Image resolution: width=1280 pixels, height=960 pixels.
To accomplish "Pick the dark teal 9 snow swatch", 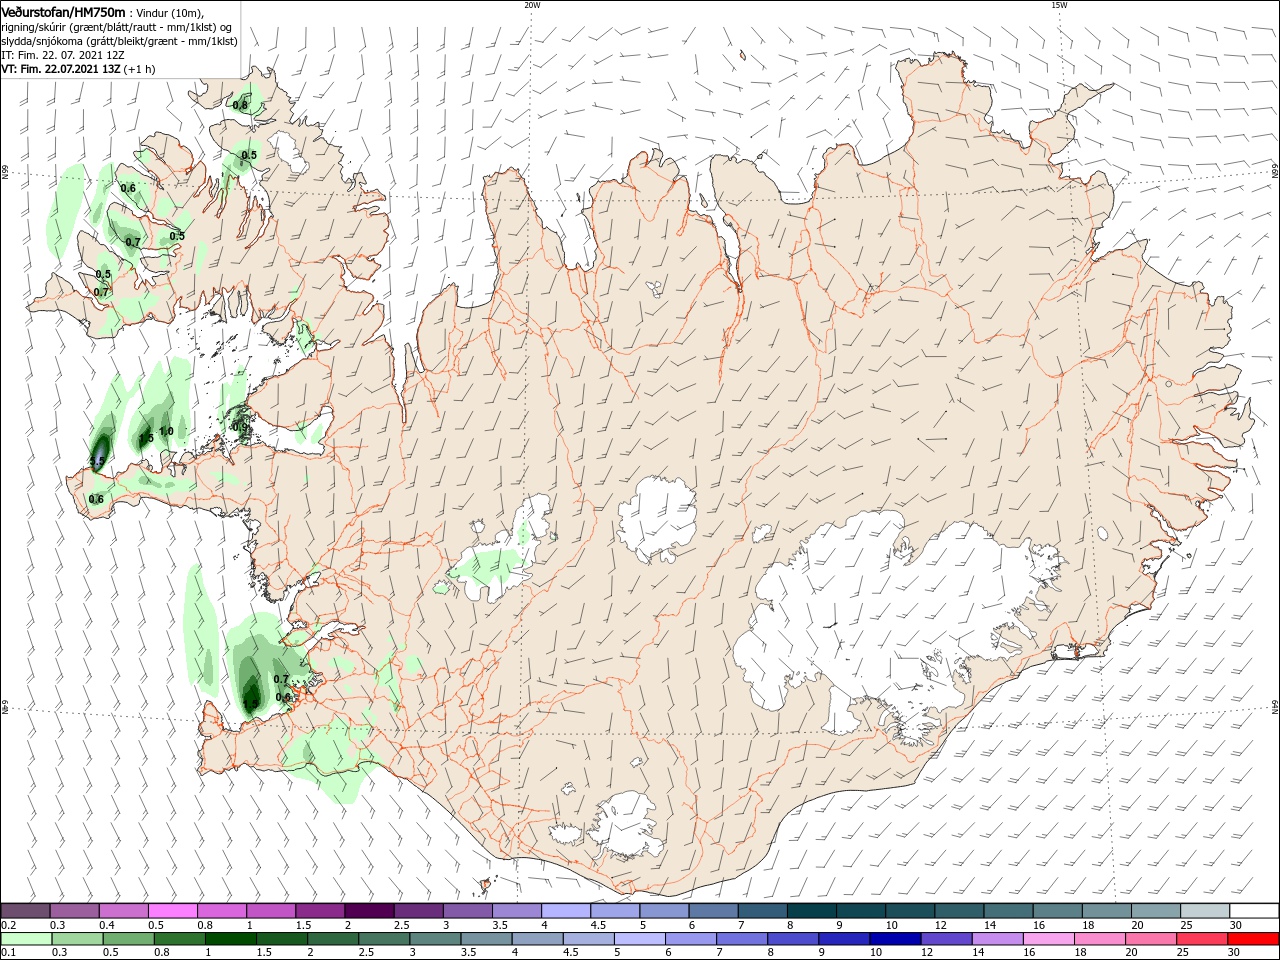I will [860, 911].
